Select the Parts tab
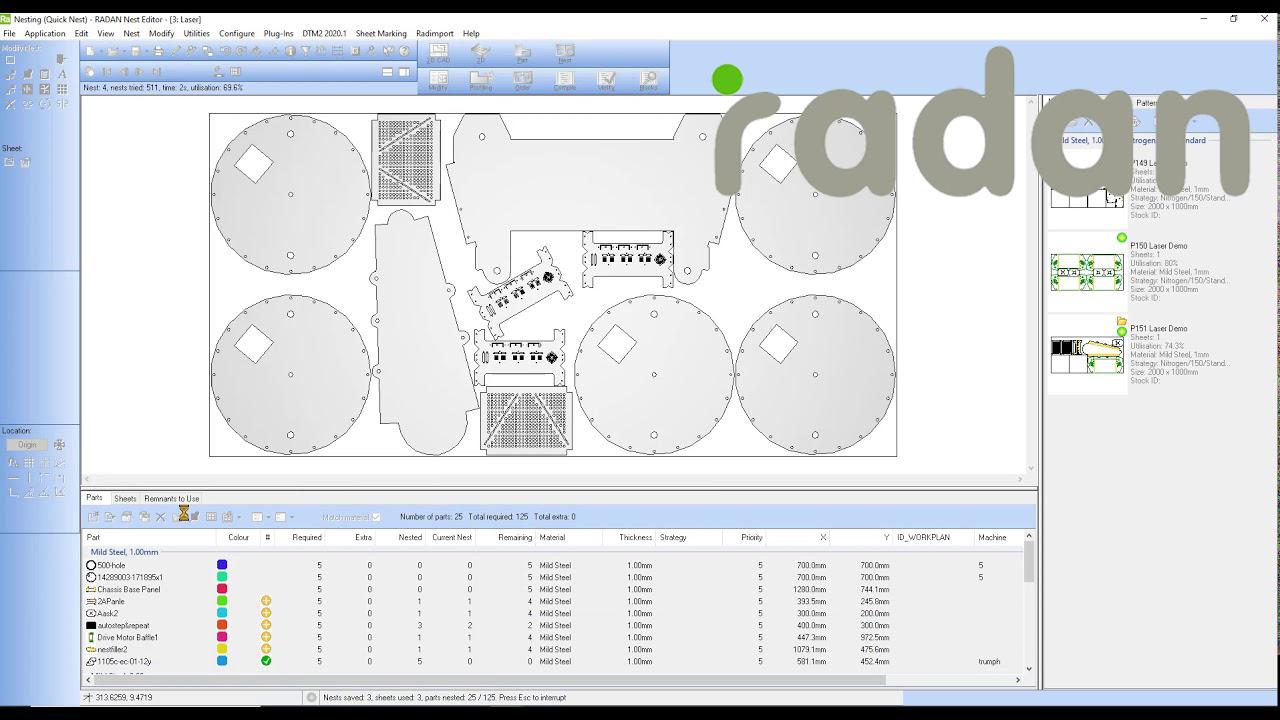Image resolution: width=1280 pixels, height=720 pixels. click(94, 498)
